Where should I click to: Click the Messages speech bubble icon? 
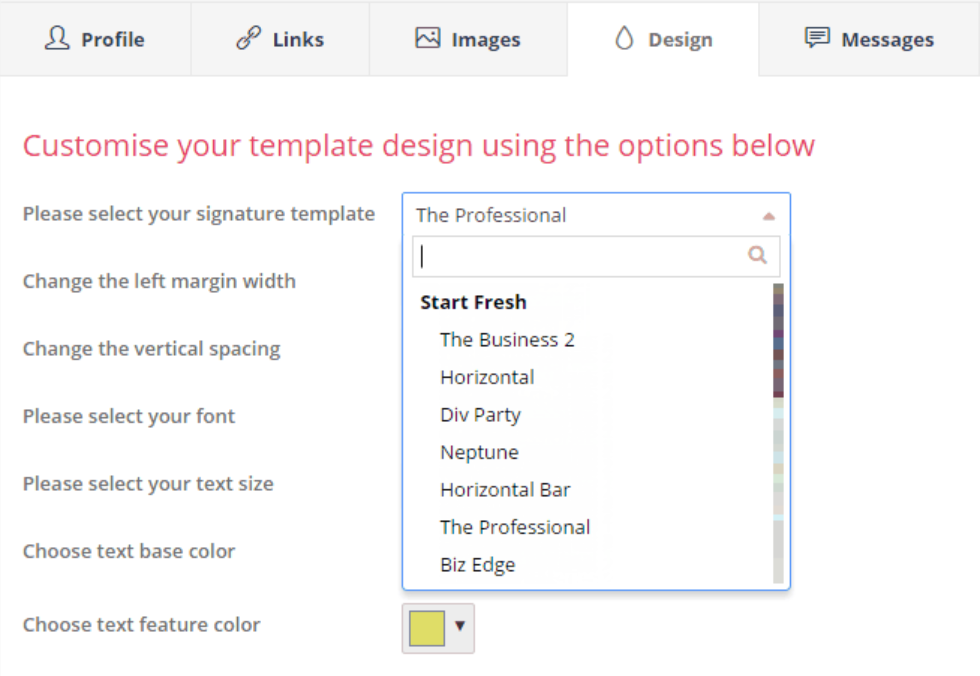click(x=816, y=39)
